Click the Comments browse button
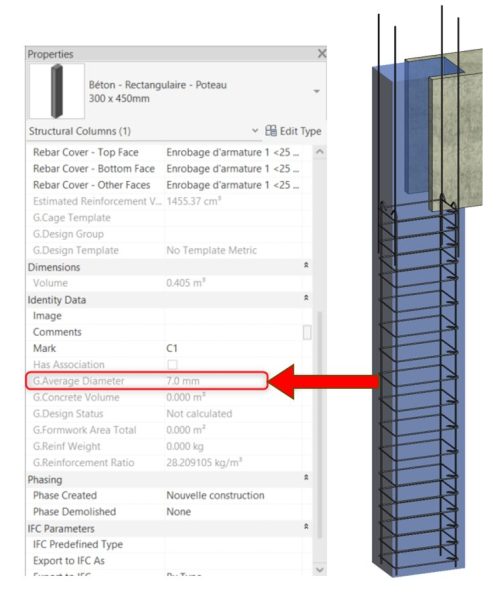This screenshot has width=500, height=594. 307,332
